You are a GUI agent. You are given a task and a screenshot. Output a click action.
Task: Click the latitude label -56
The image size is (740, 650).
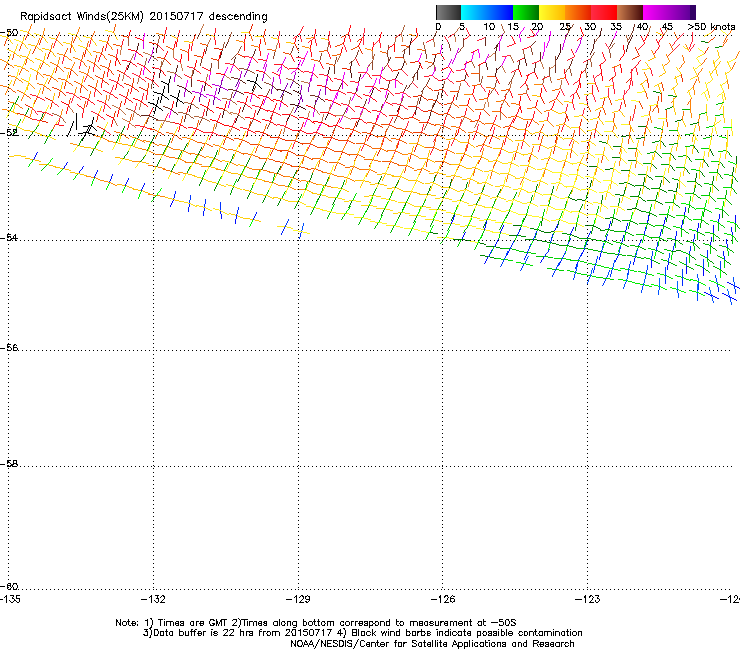tap(9, 347)
